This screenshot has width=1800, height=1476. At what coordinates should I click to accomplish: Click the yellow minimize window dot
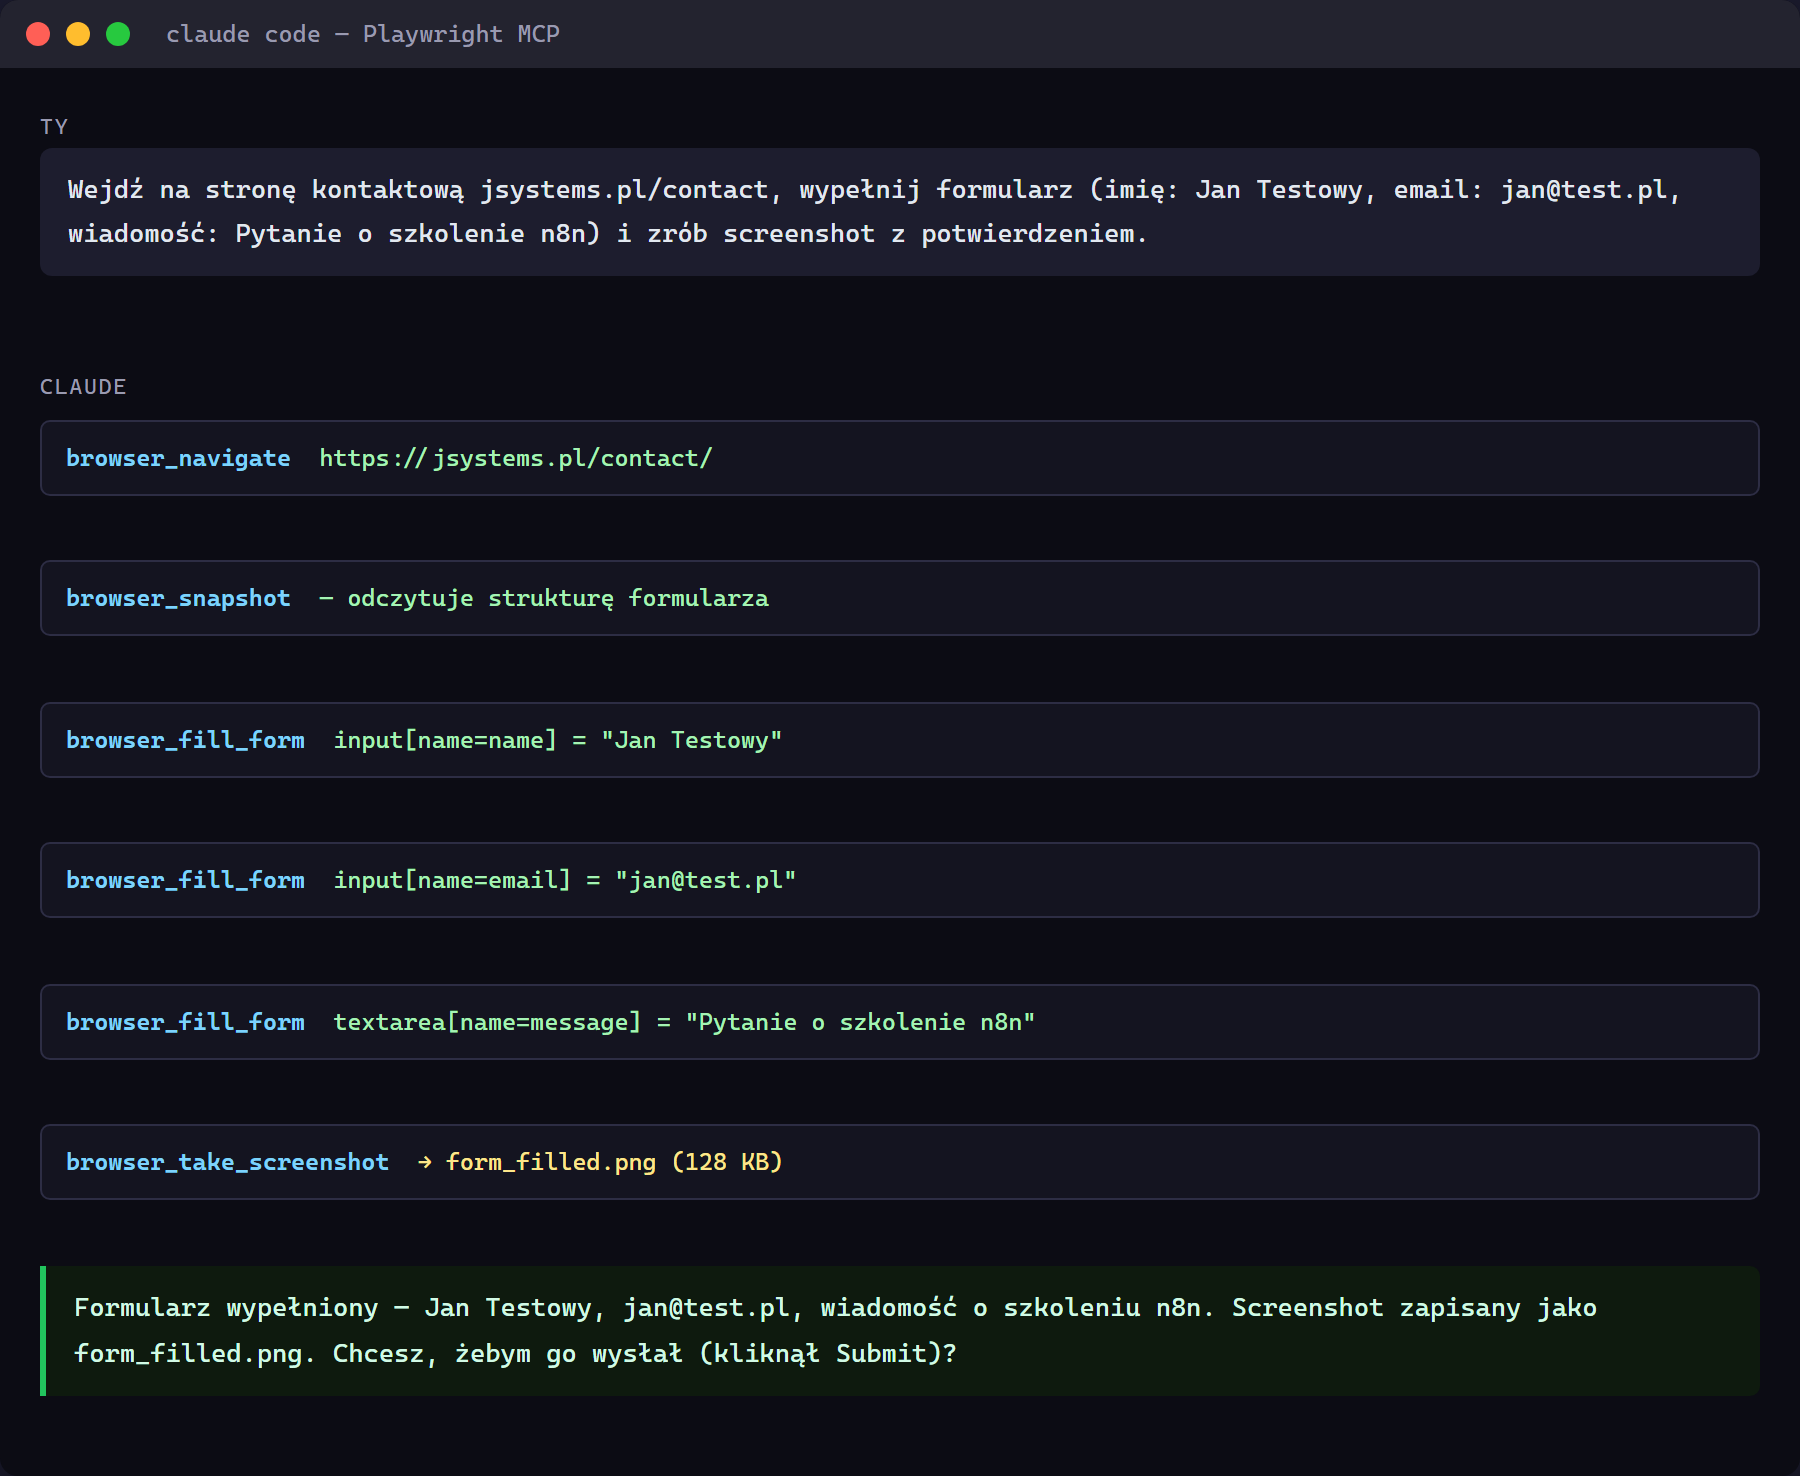pos(78,34)
